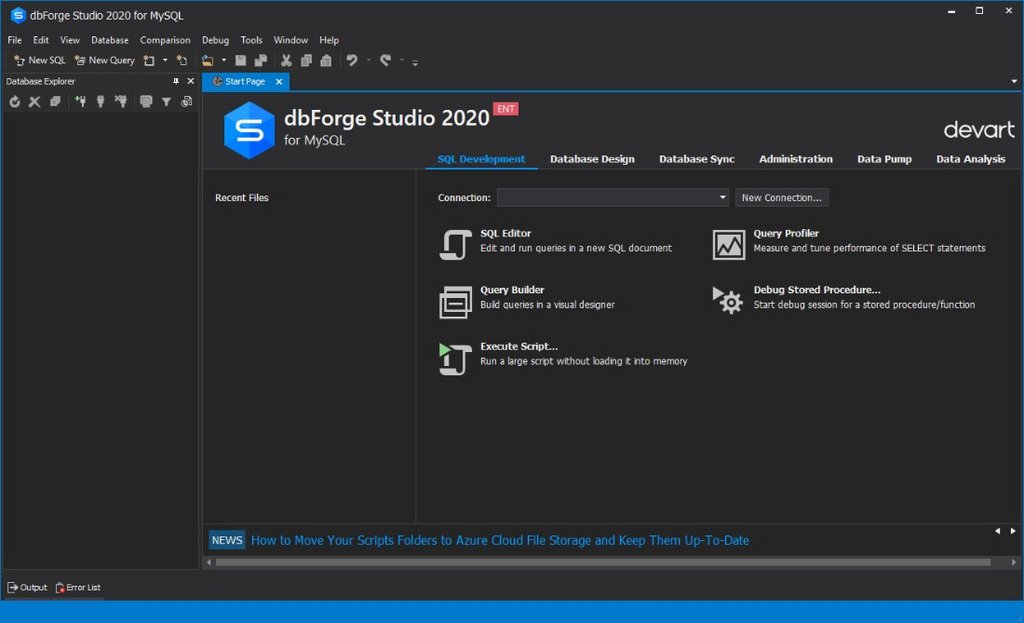Click the Query Profiler chart icon
This screenshot has height=623, width=1024.
coord(728,245)
